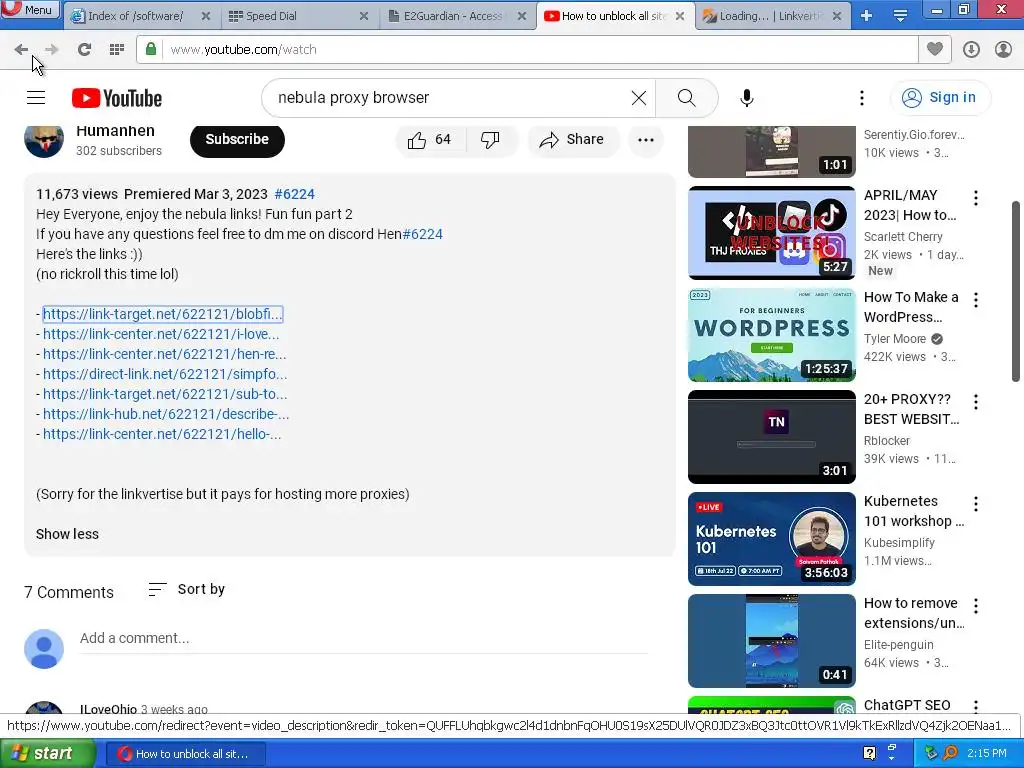Switch to Index of /software/ tab
1024x768 pixels.
136,16
